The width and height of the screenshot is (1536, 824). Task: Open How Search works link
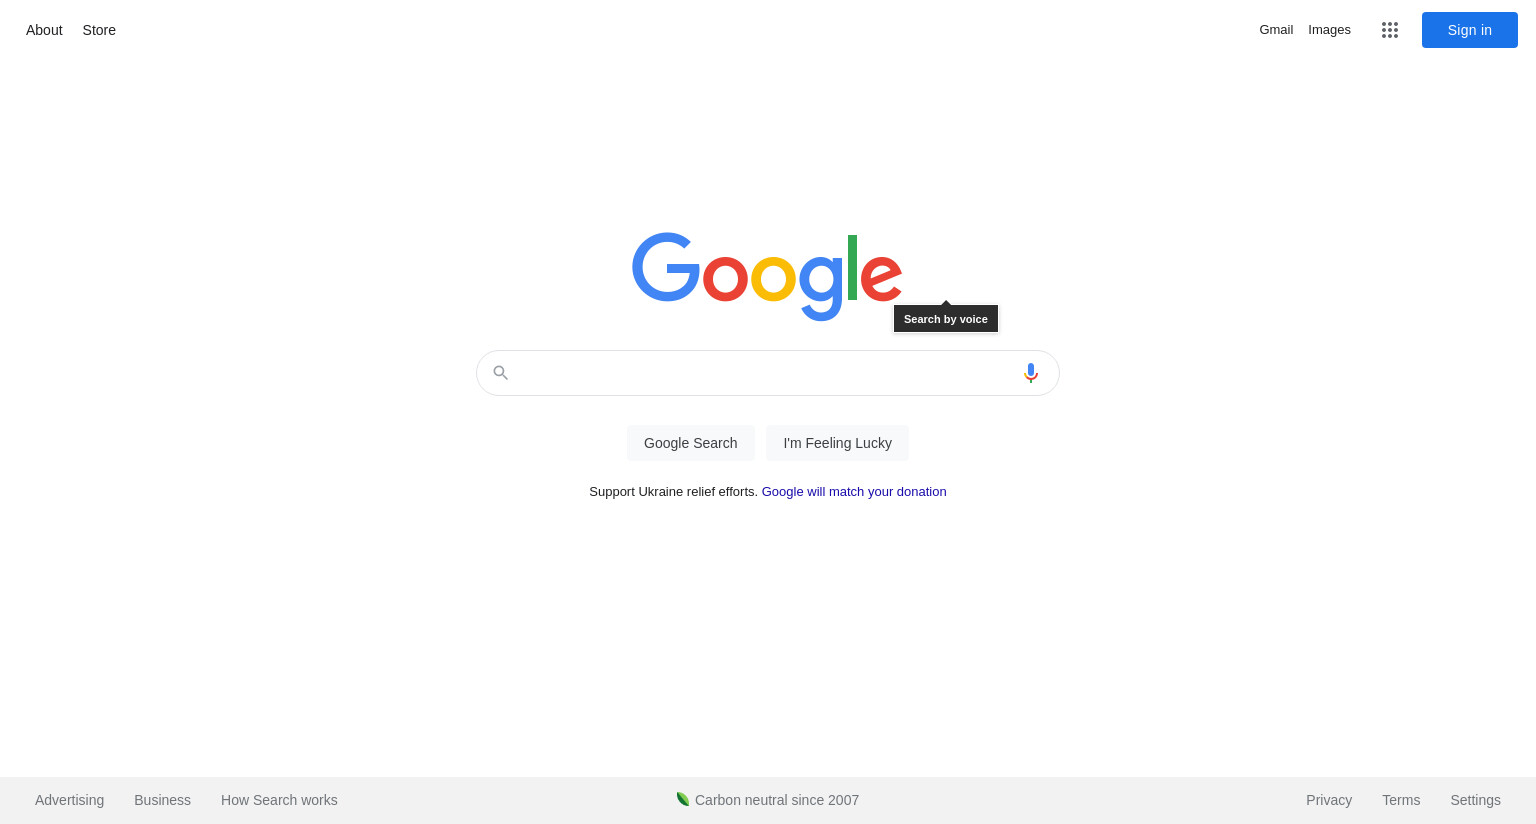tap(279, 800)
